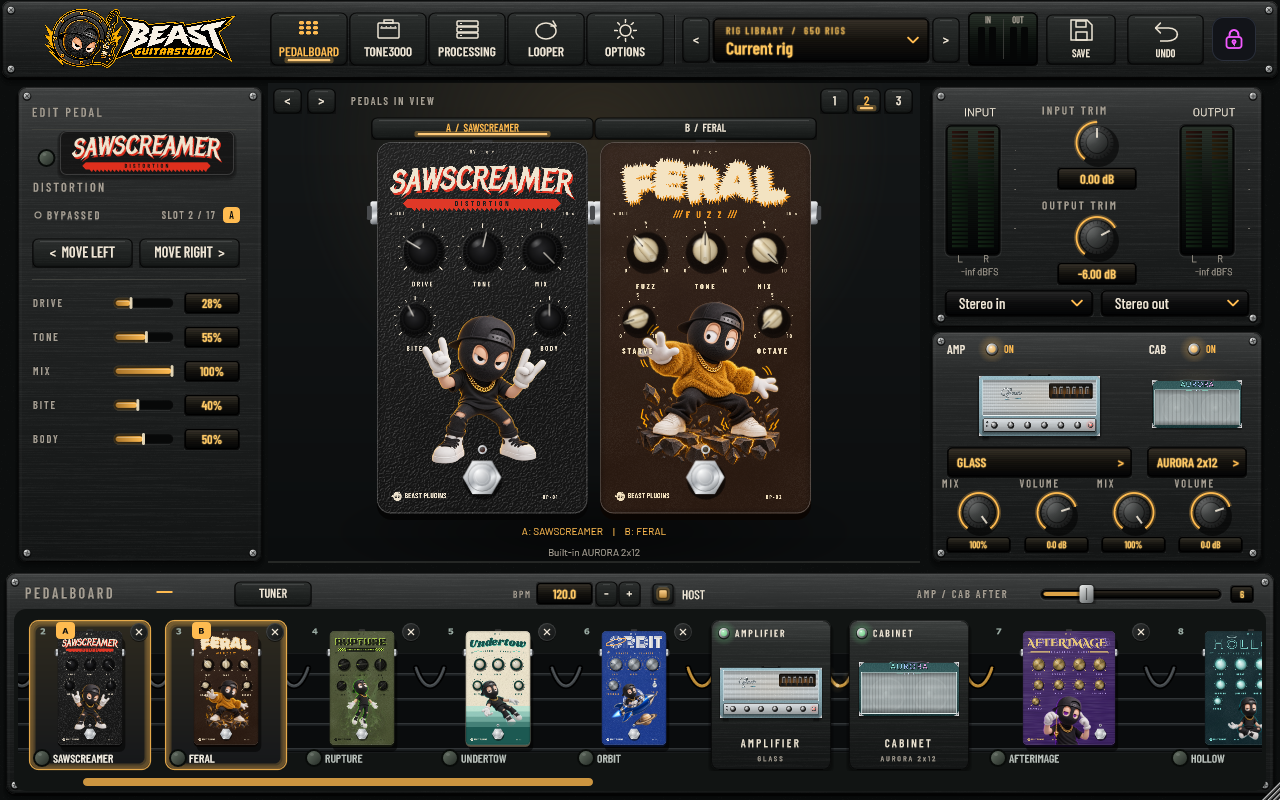Screen dimensions: 1280x800
Task: Open the Options tab
Action: (625, 39)
